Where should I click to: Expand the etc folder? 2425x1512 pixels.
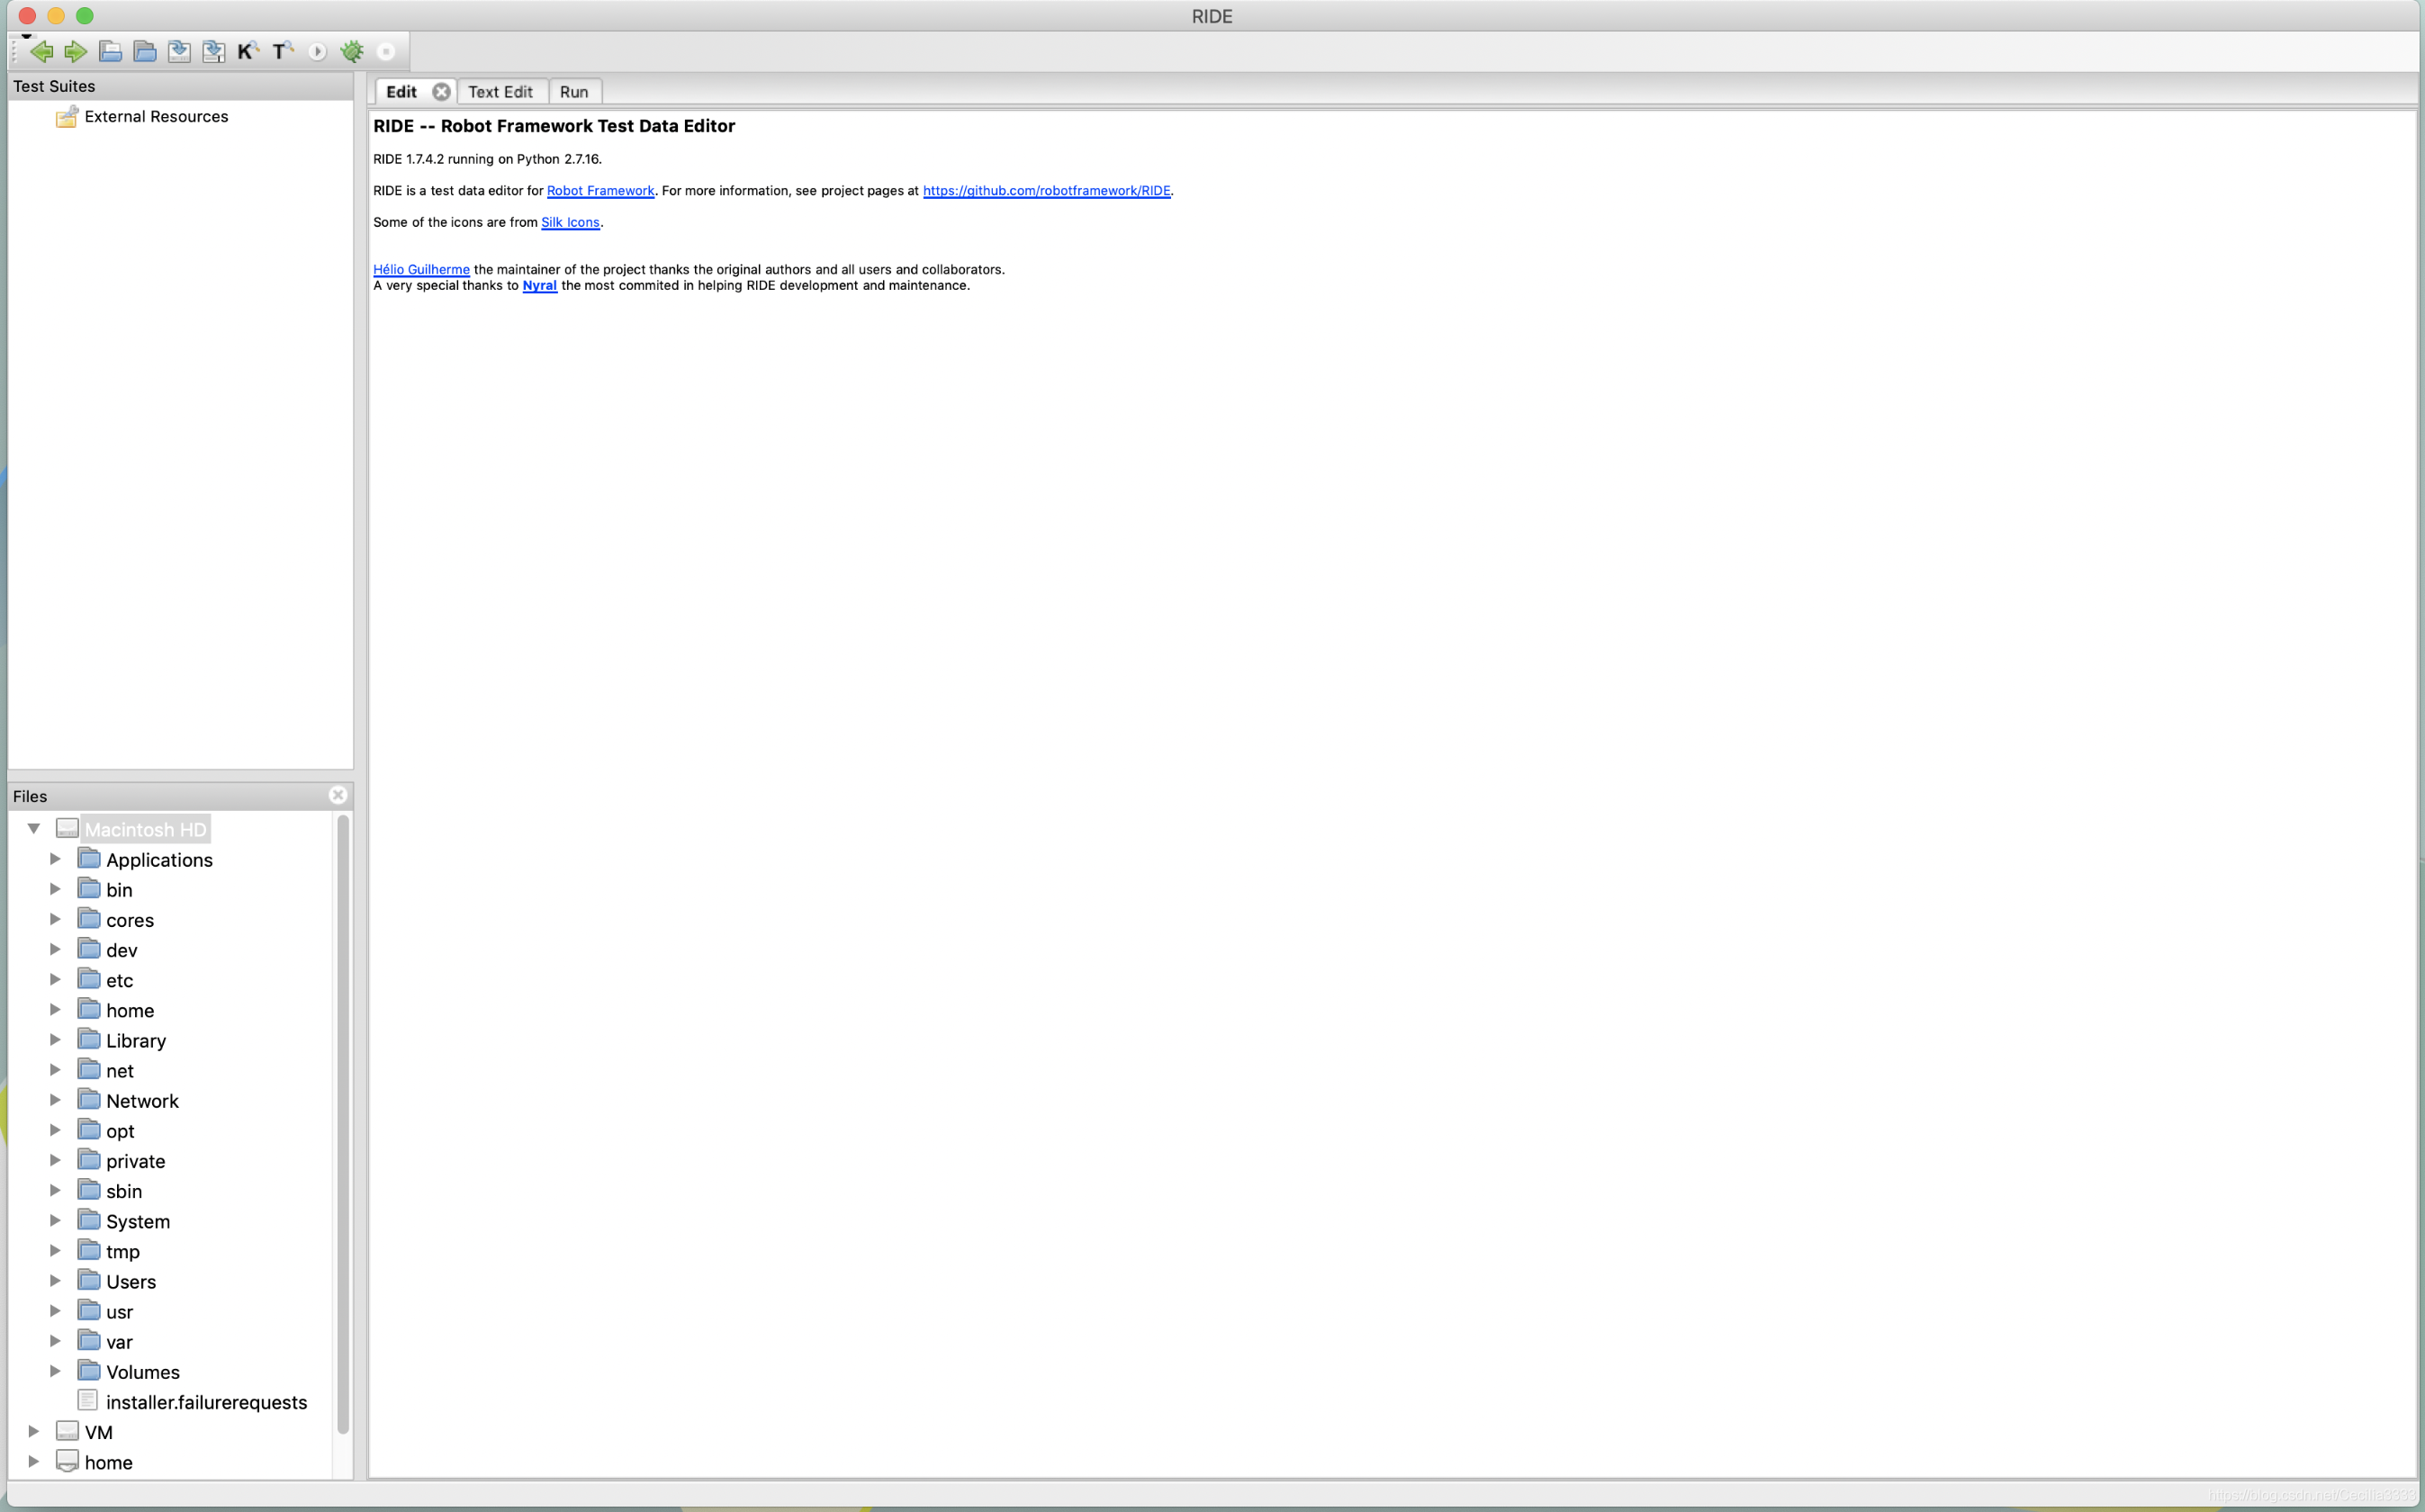coord(56,979)
